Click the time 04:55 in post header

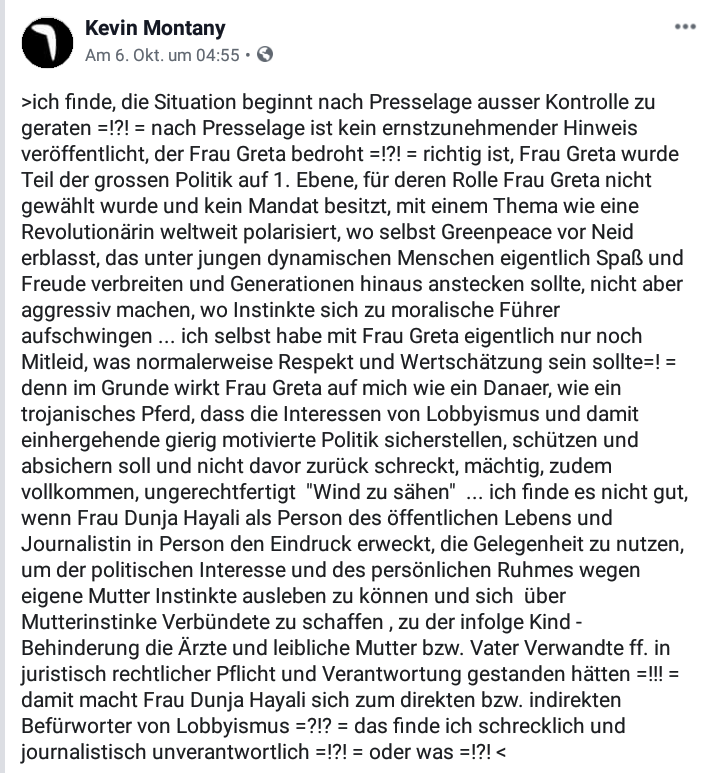click(217, 55)
